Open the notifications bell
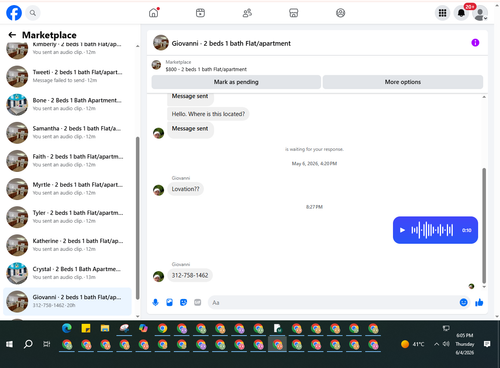 pyautogui.click(x=461, y=13)
